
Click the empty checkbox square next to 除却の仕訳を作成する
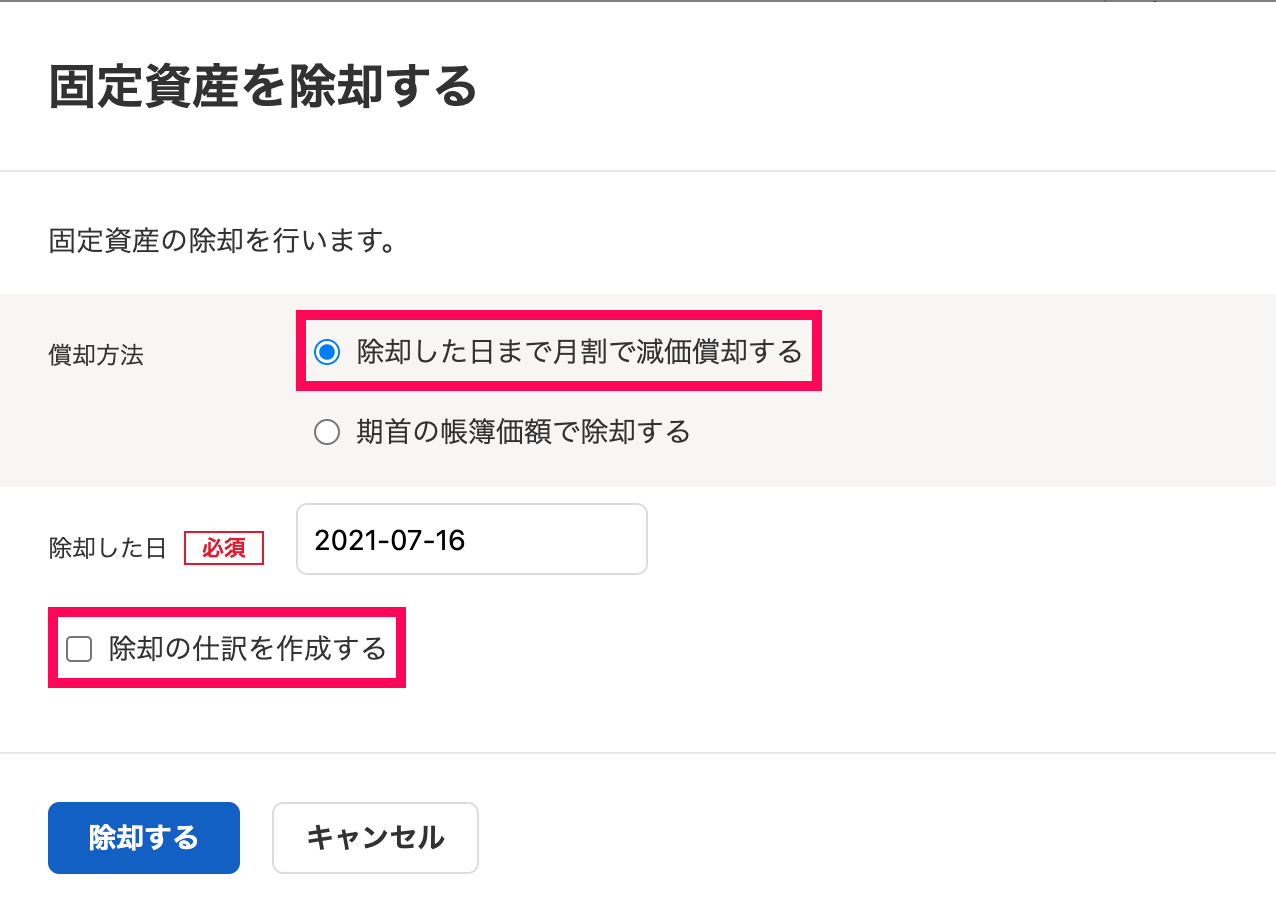[78, 648]
